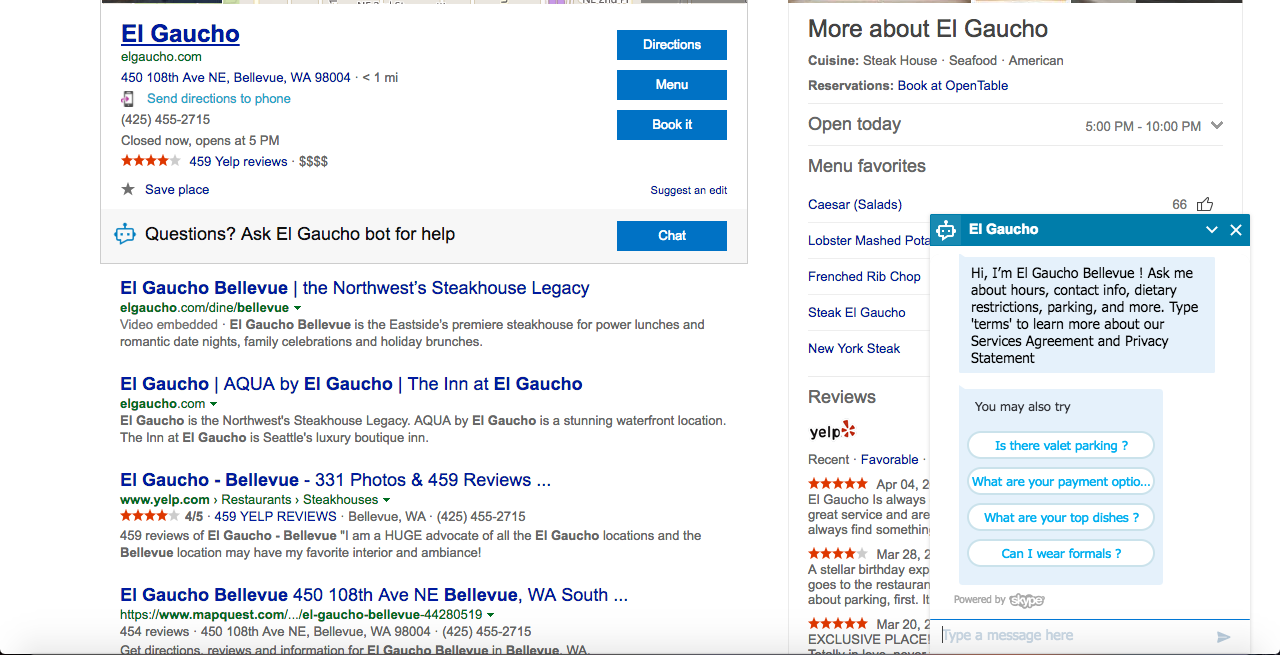Open the 'El Gaucho Bellevue 450 108th Ave' mapquest result
1280x655 pixels.
[374, 595]
